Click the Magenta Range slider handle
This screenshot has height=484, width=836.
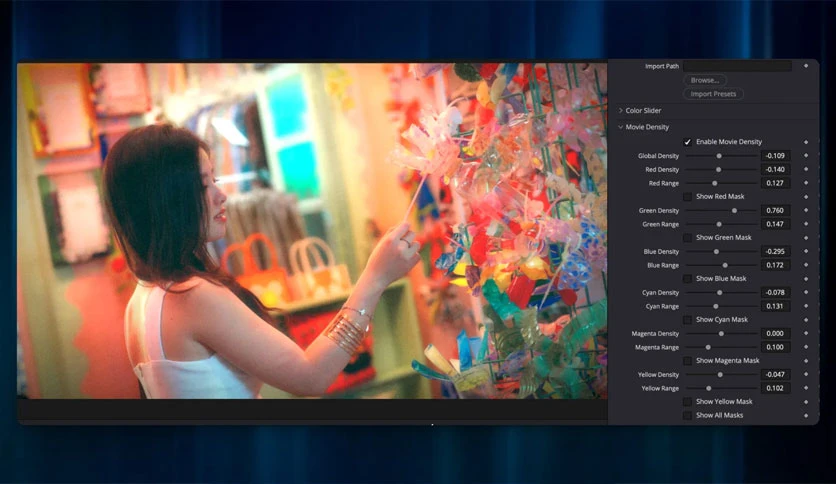click(x=709, y=347)
